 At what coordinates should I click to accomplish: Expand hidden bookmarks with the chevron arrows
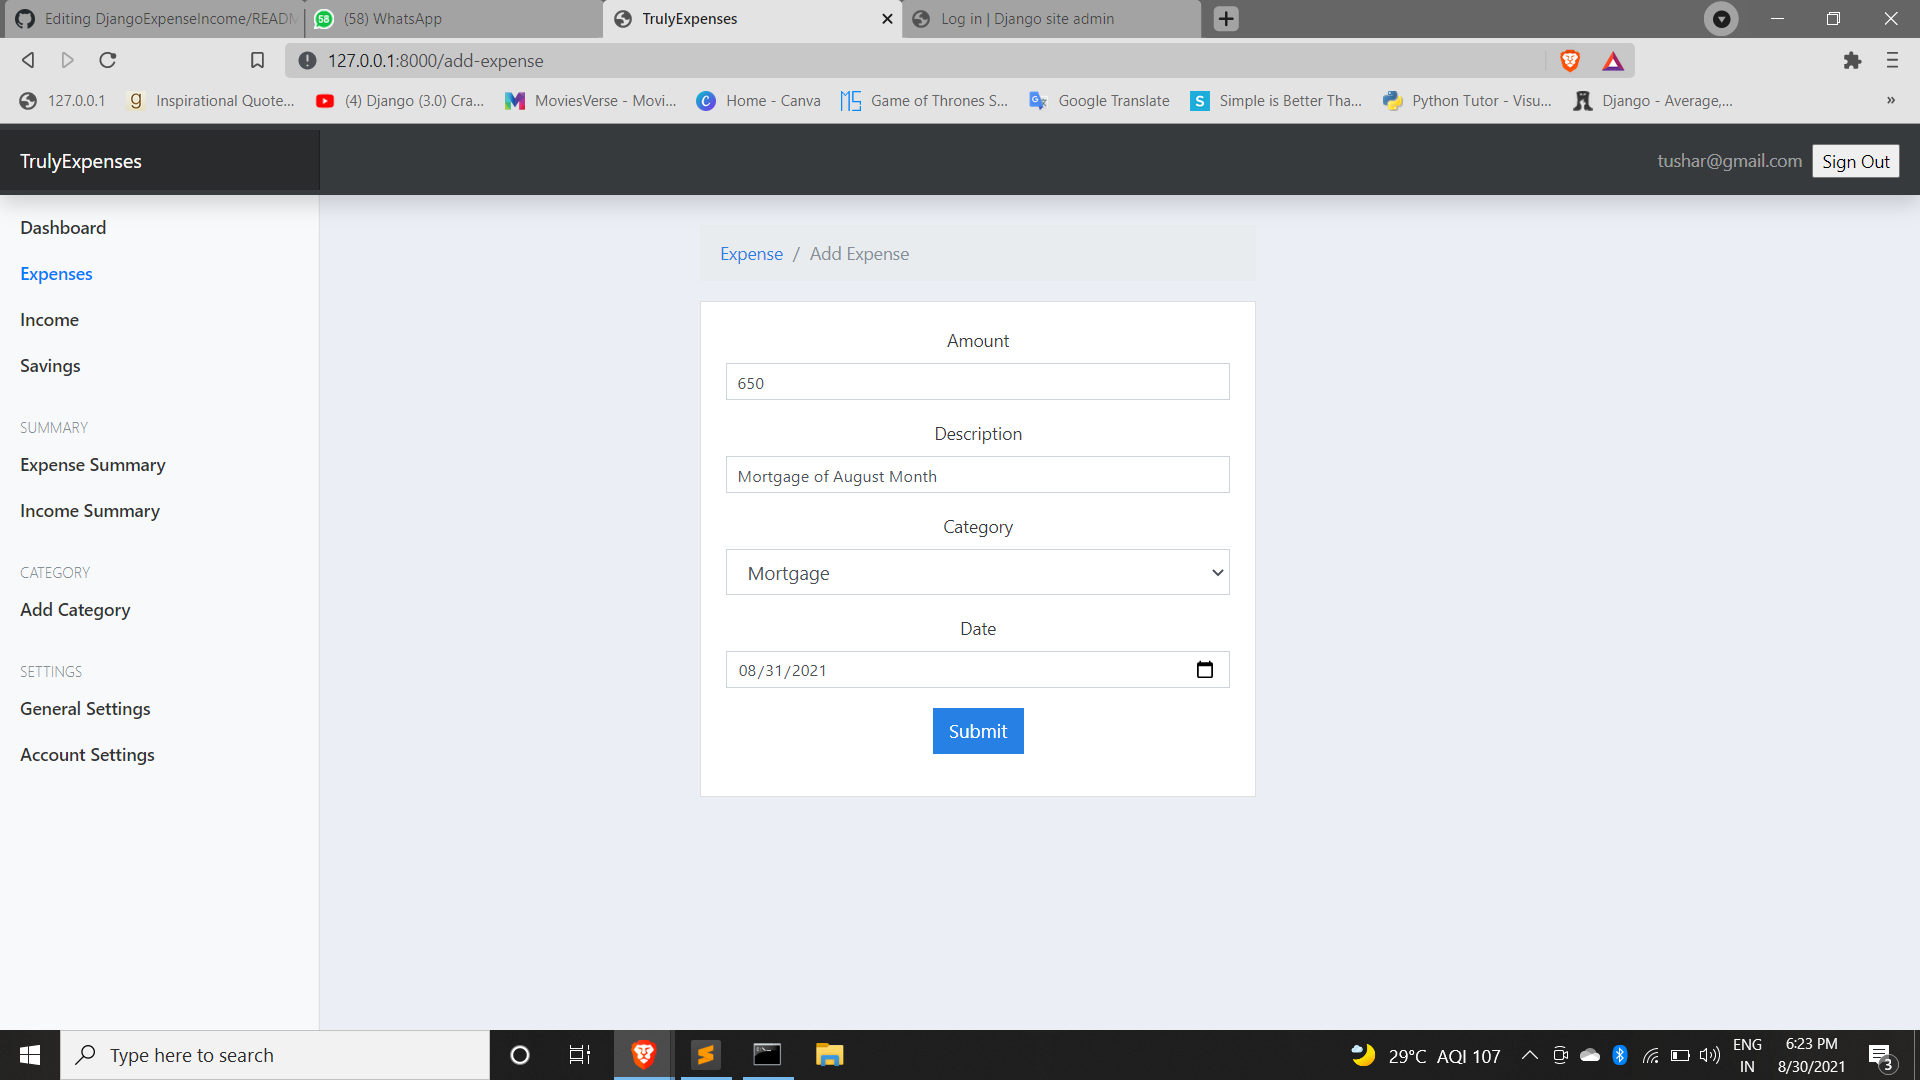[1891, 100]
